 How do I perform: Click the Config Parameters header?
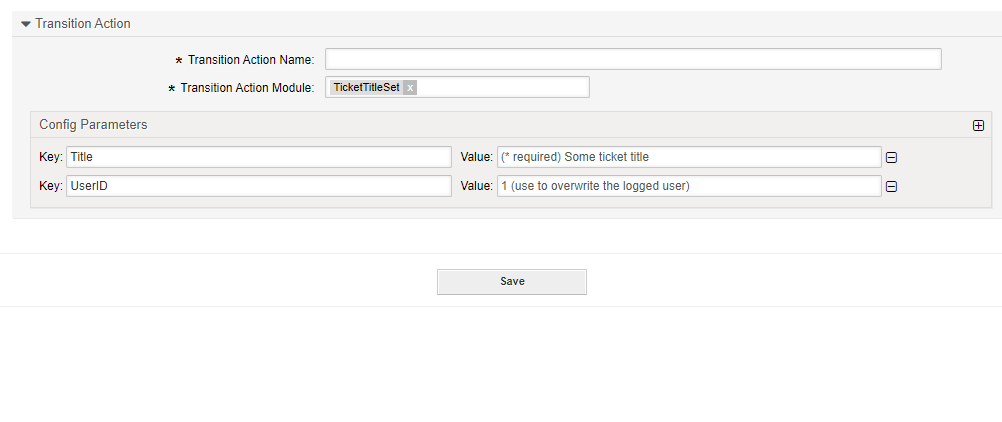pyautogui.click(x=93, y=125)
